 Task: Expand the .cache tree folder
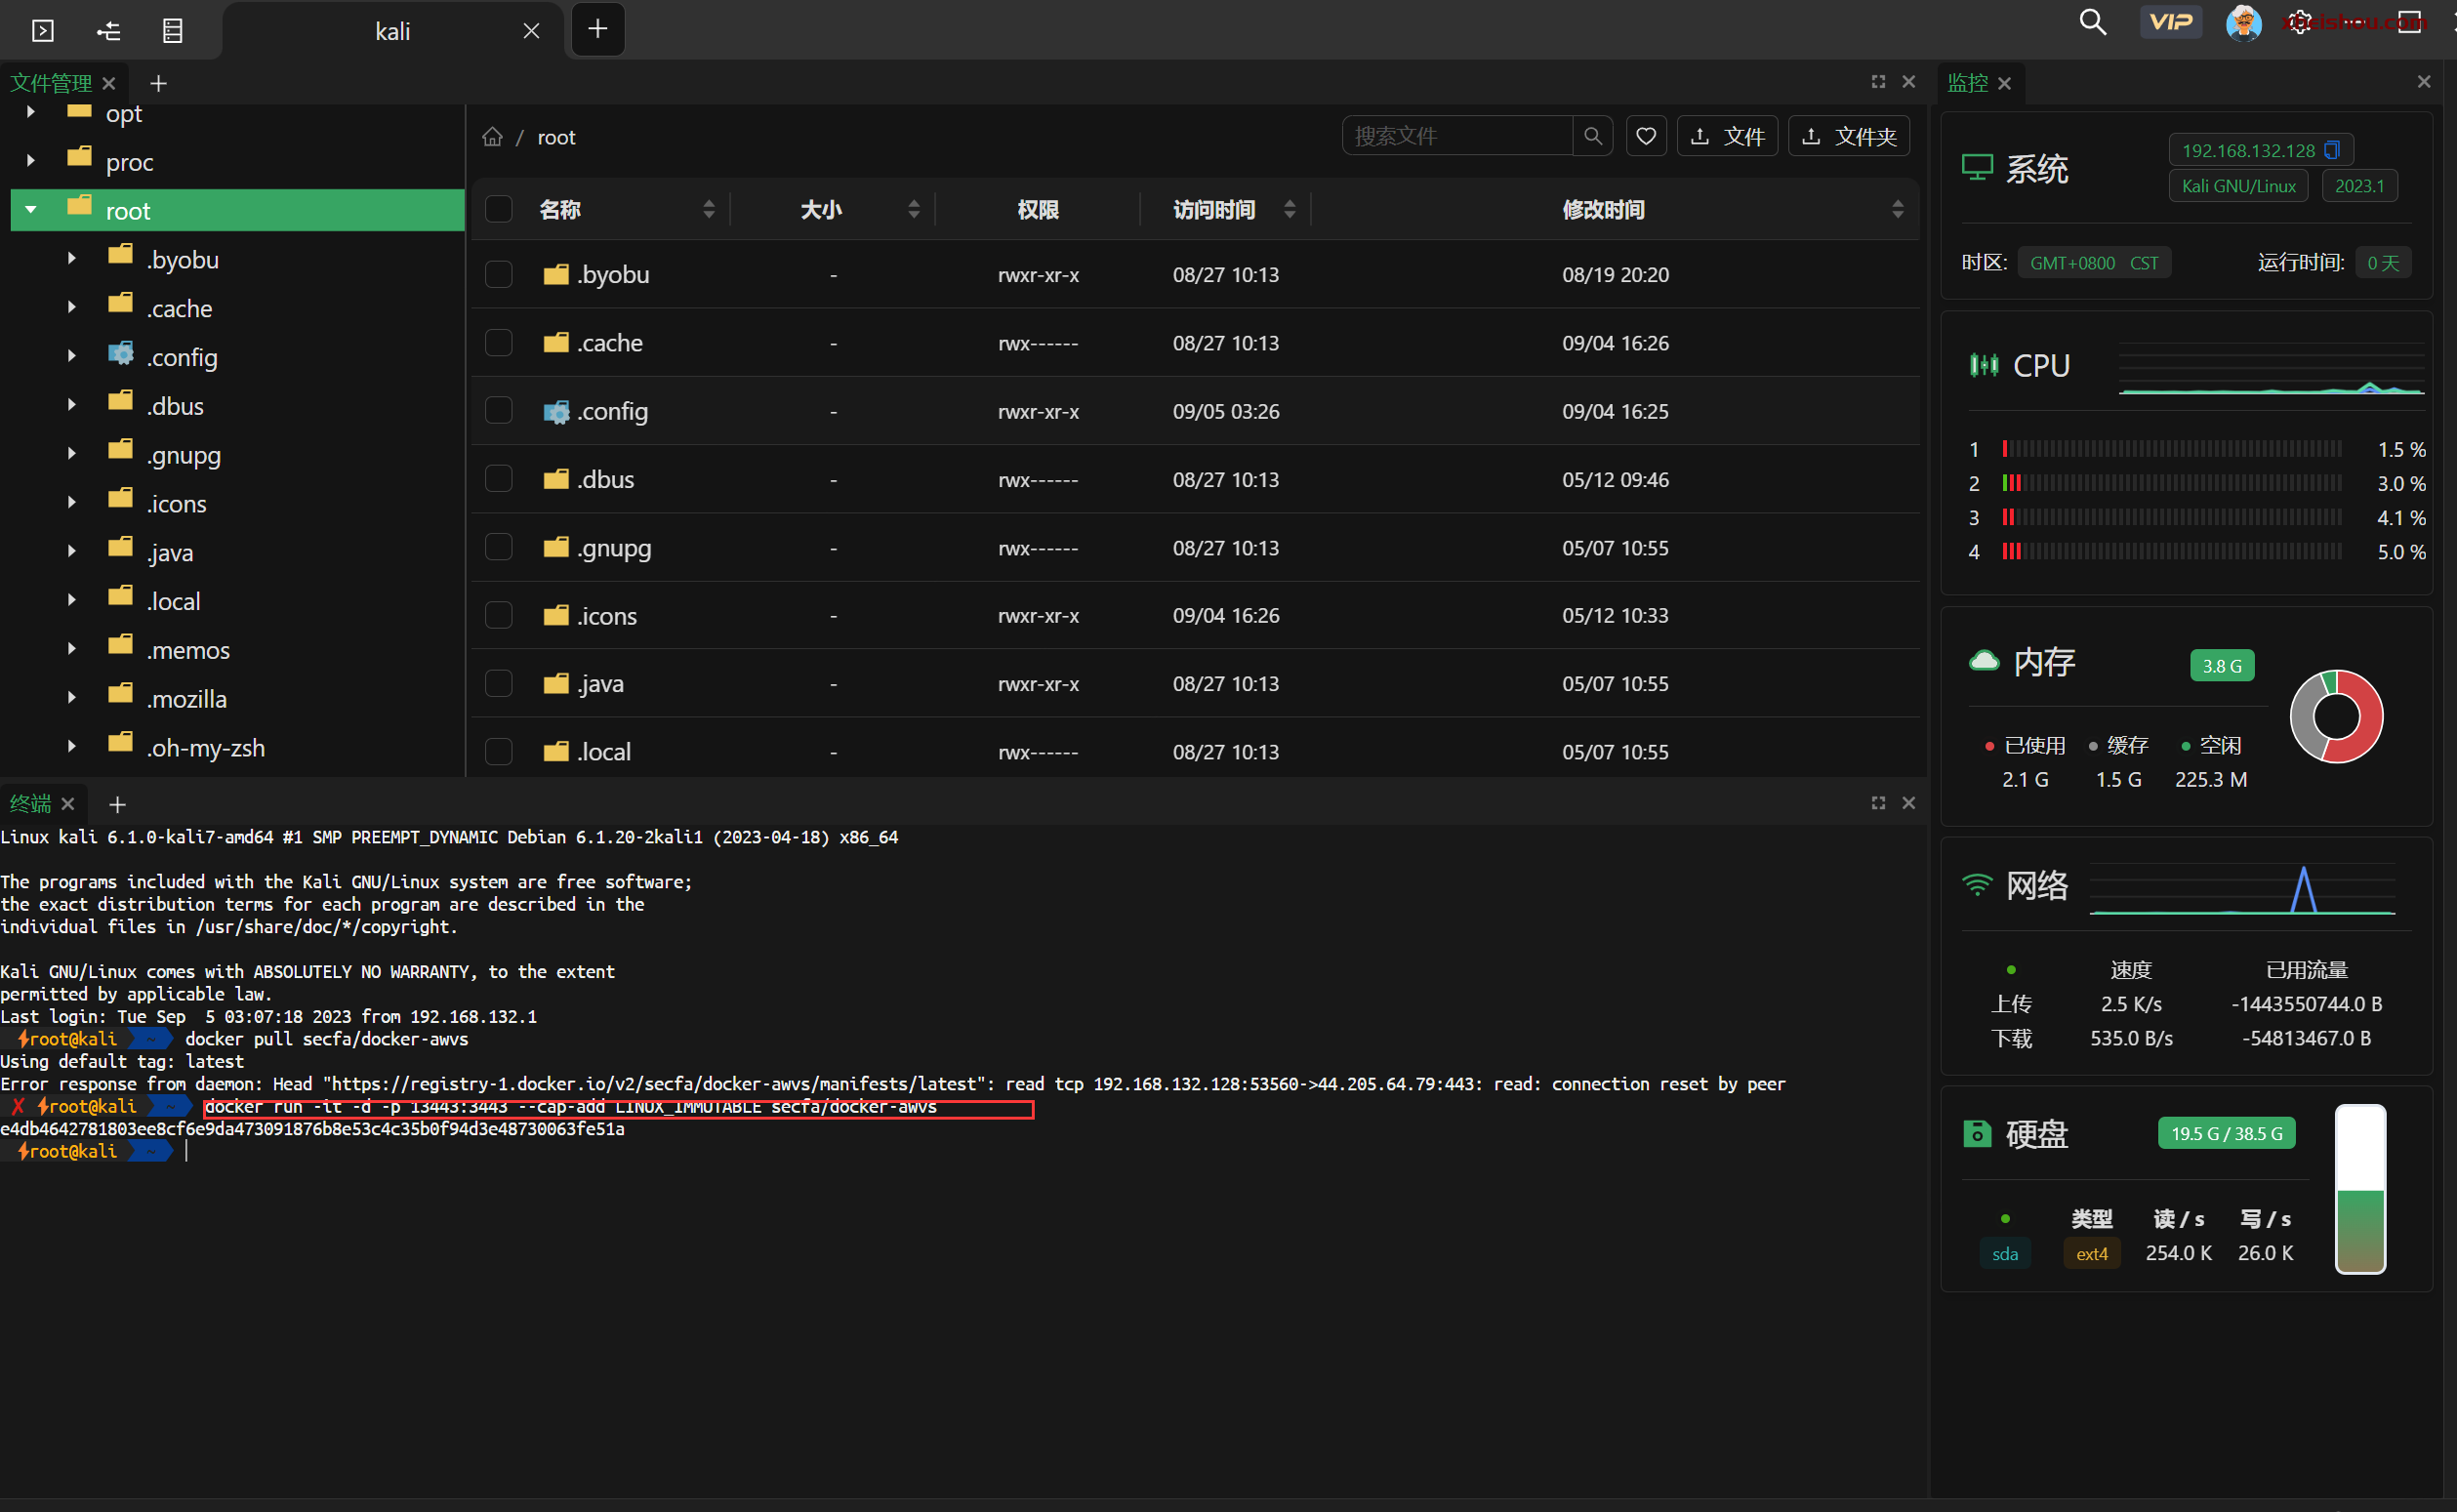coord(71,308)
